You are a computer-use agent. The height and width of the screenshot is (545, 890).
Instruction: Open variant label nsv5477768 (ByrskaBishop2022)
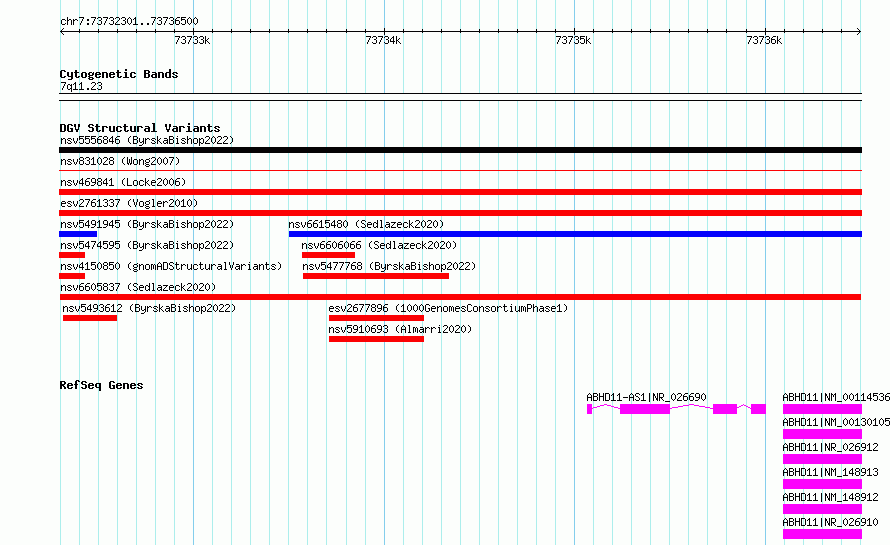[x=389, y=266]
